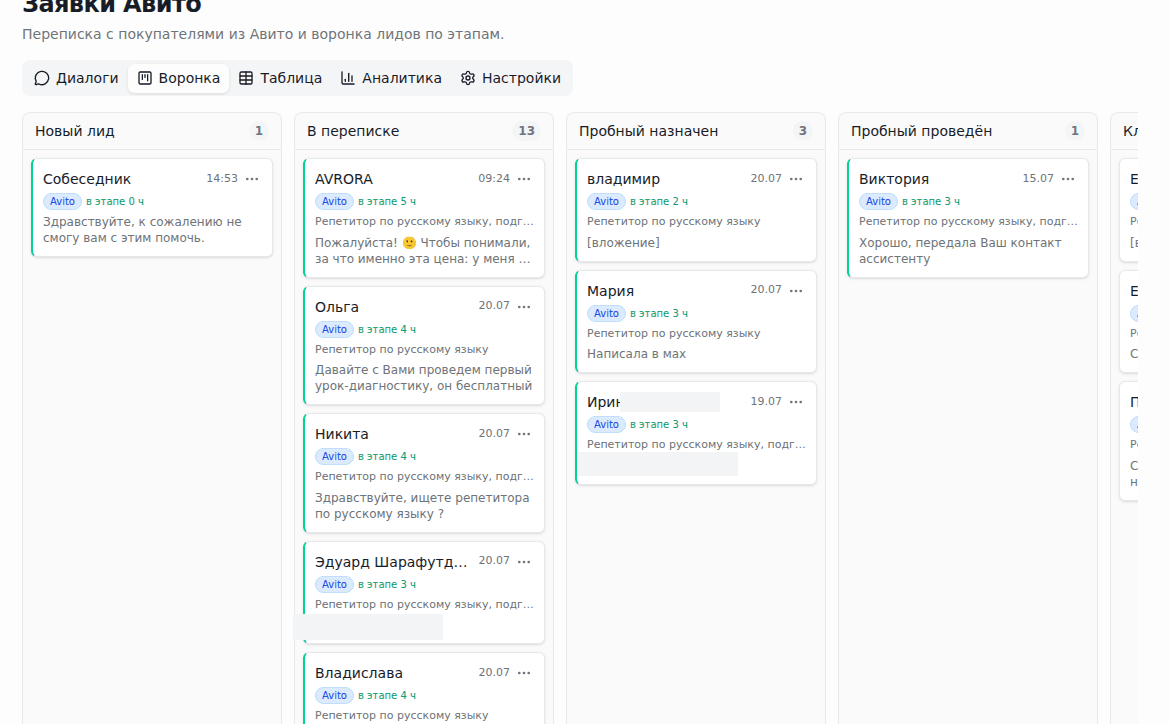
Task: Open the three-dot menu on the 19.07 card
Action: (796, 402)
